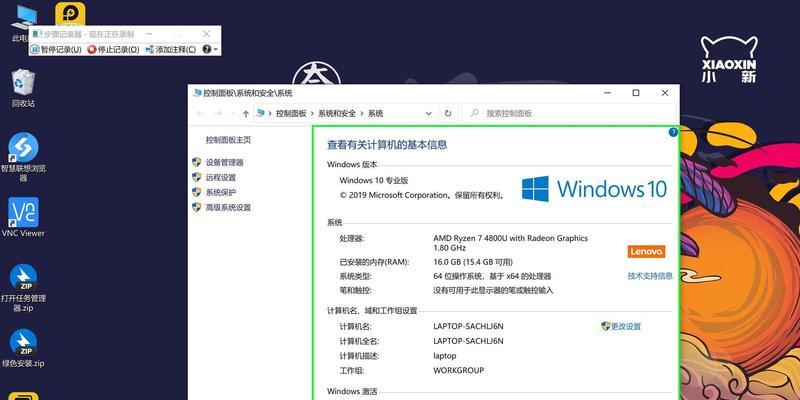Click 暂停记录 in Steps Recorder

(x=56, y=49)
